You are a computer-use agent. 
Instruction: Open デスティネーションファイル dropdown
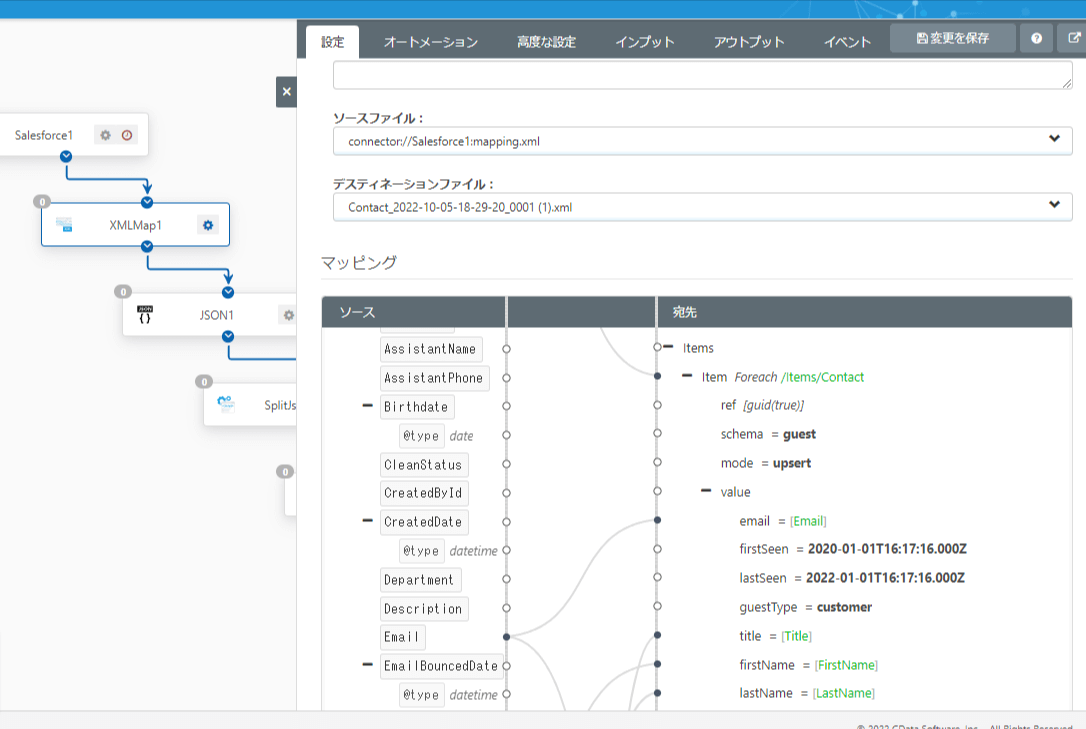(x=702, y=207)
